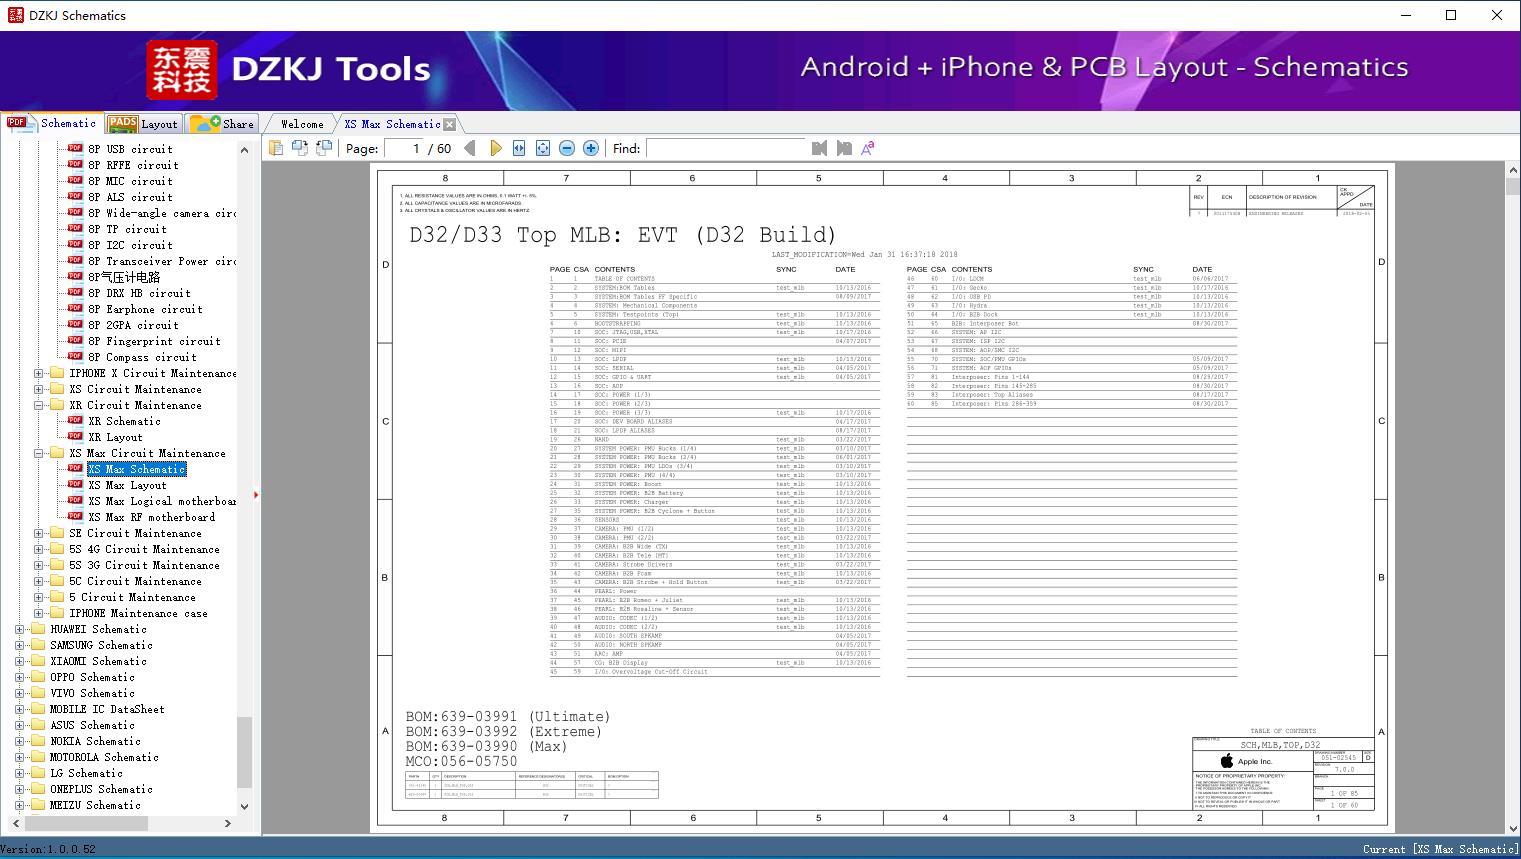1521x859 pixels.
Task: Click the document view scroll-down arrow
Action: click(x=1512, y=828)
